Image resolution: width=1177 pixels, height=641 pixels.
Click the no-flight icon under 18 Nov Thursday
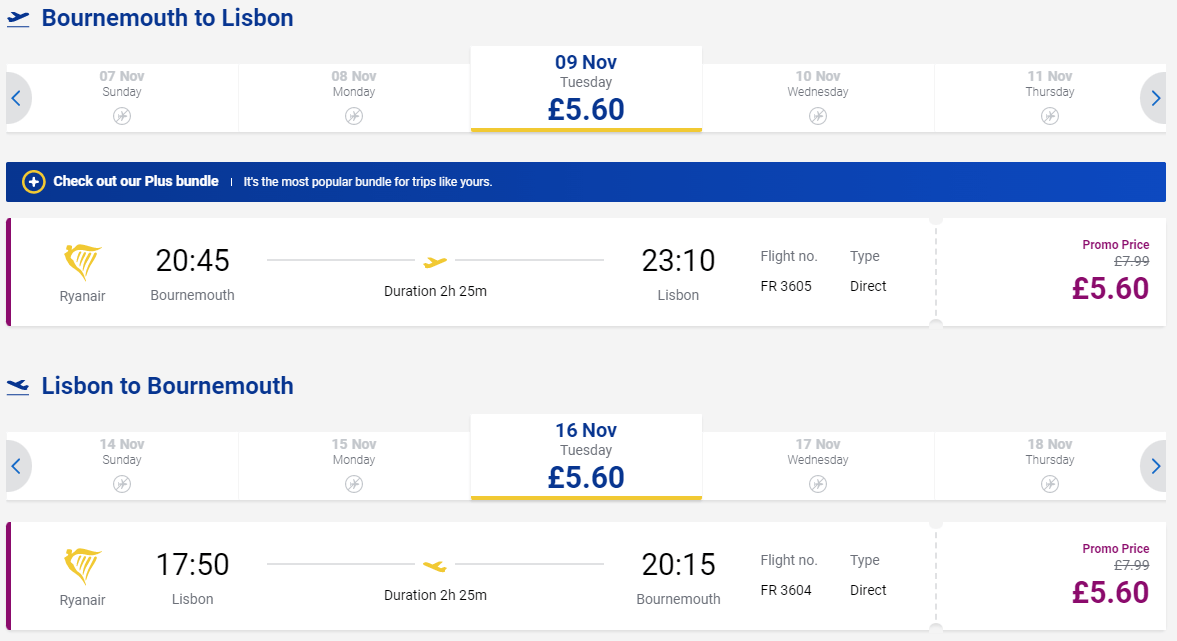pyautogui.click(x=1049, y=484)
